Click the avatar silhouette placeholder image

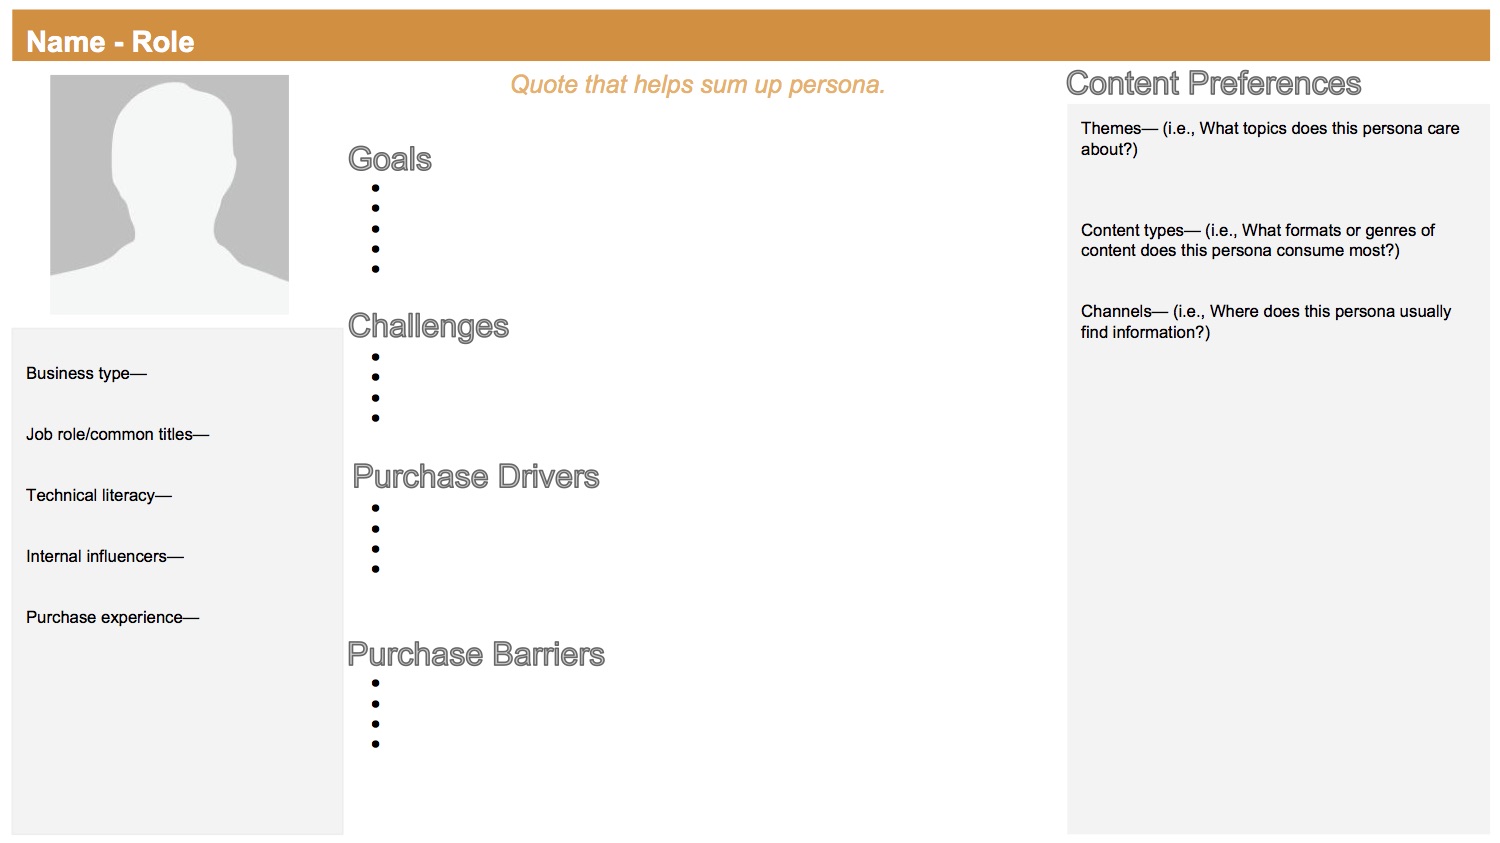[x=169, y=194]
